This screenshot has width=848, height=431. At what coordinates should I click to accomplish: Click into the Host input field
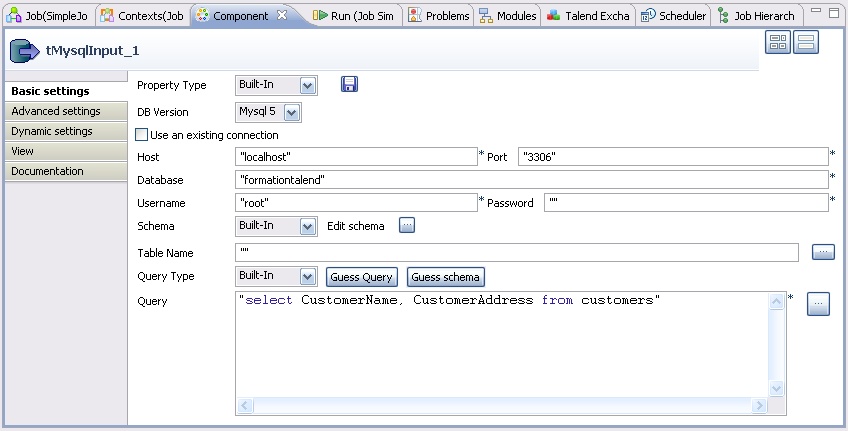(356, 157)
